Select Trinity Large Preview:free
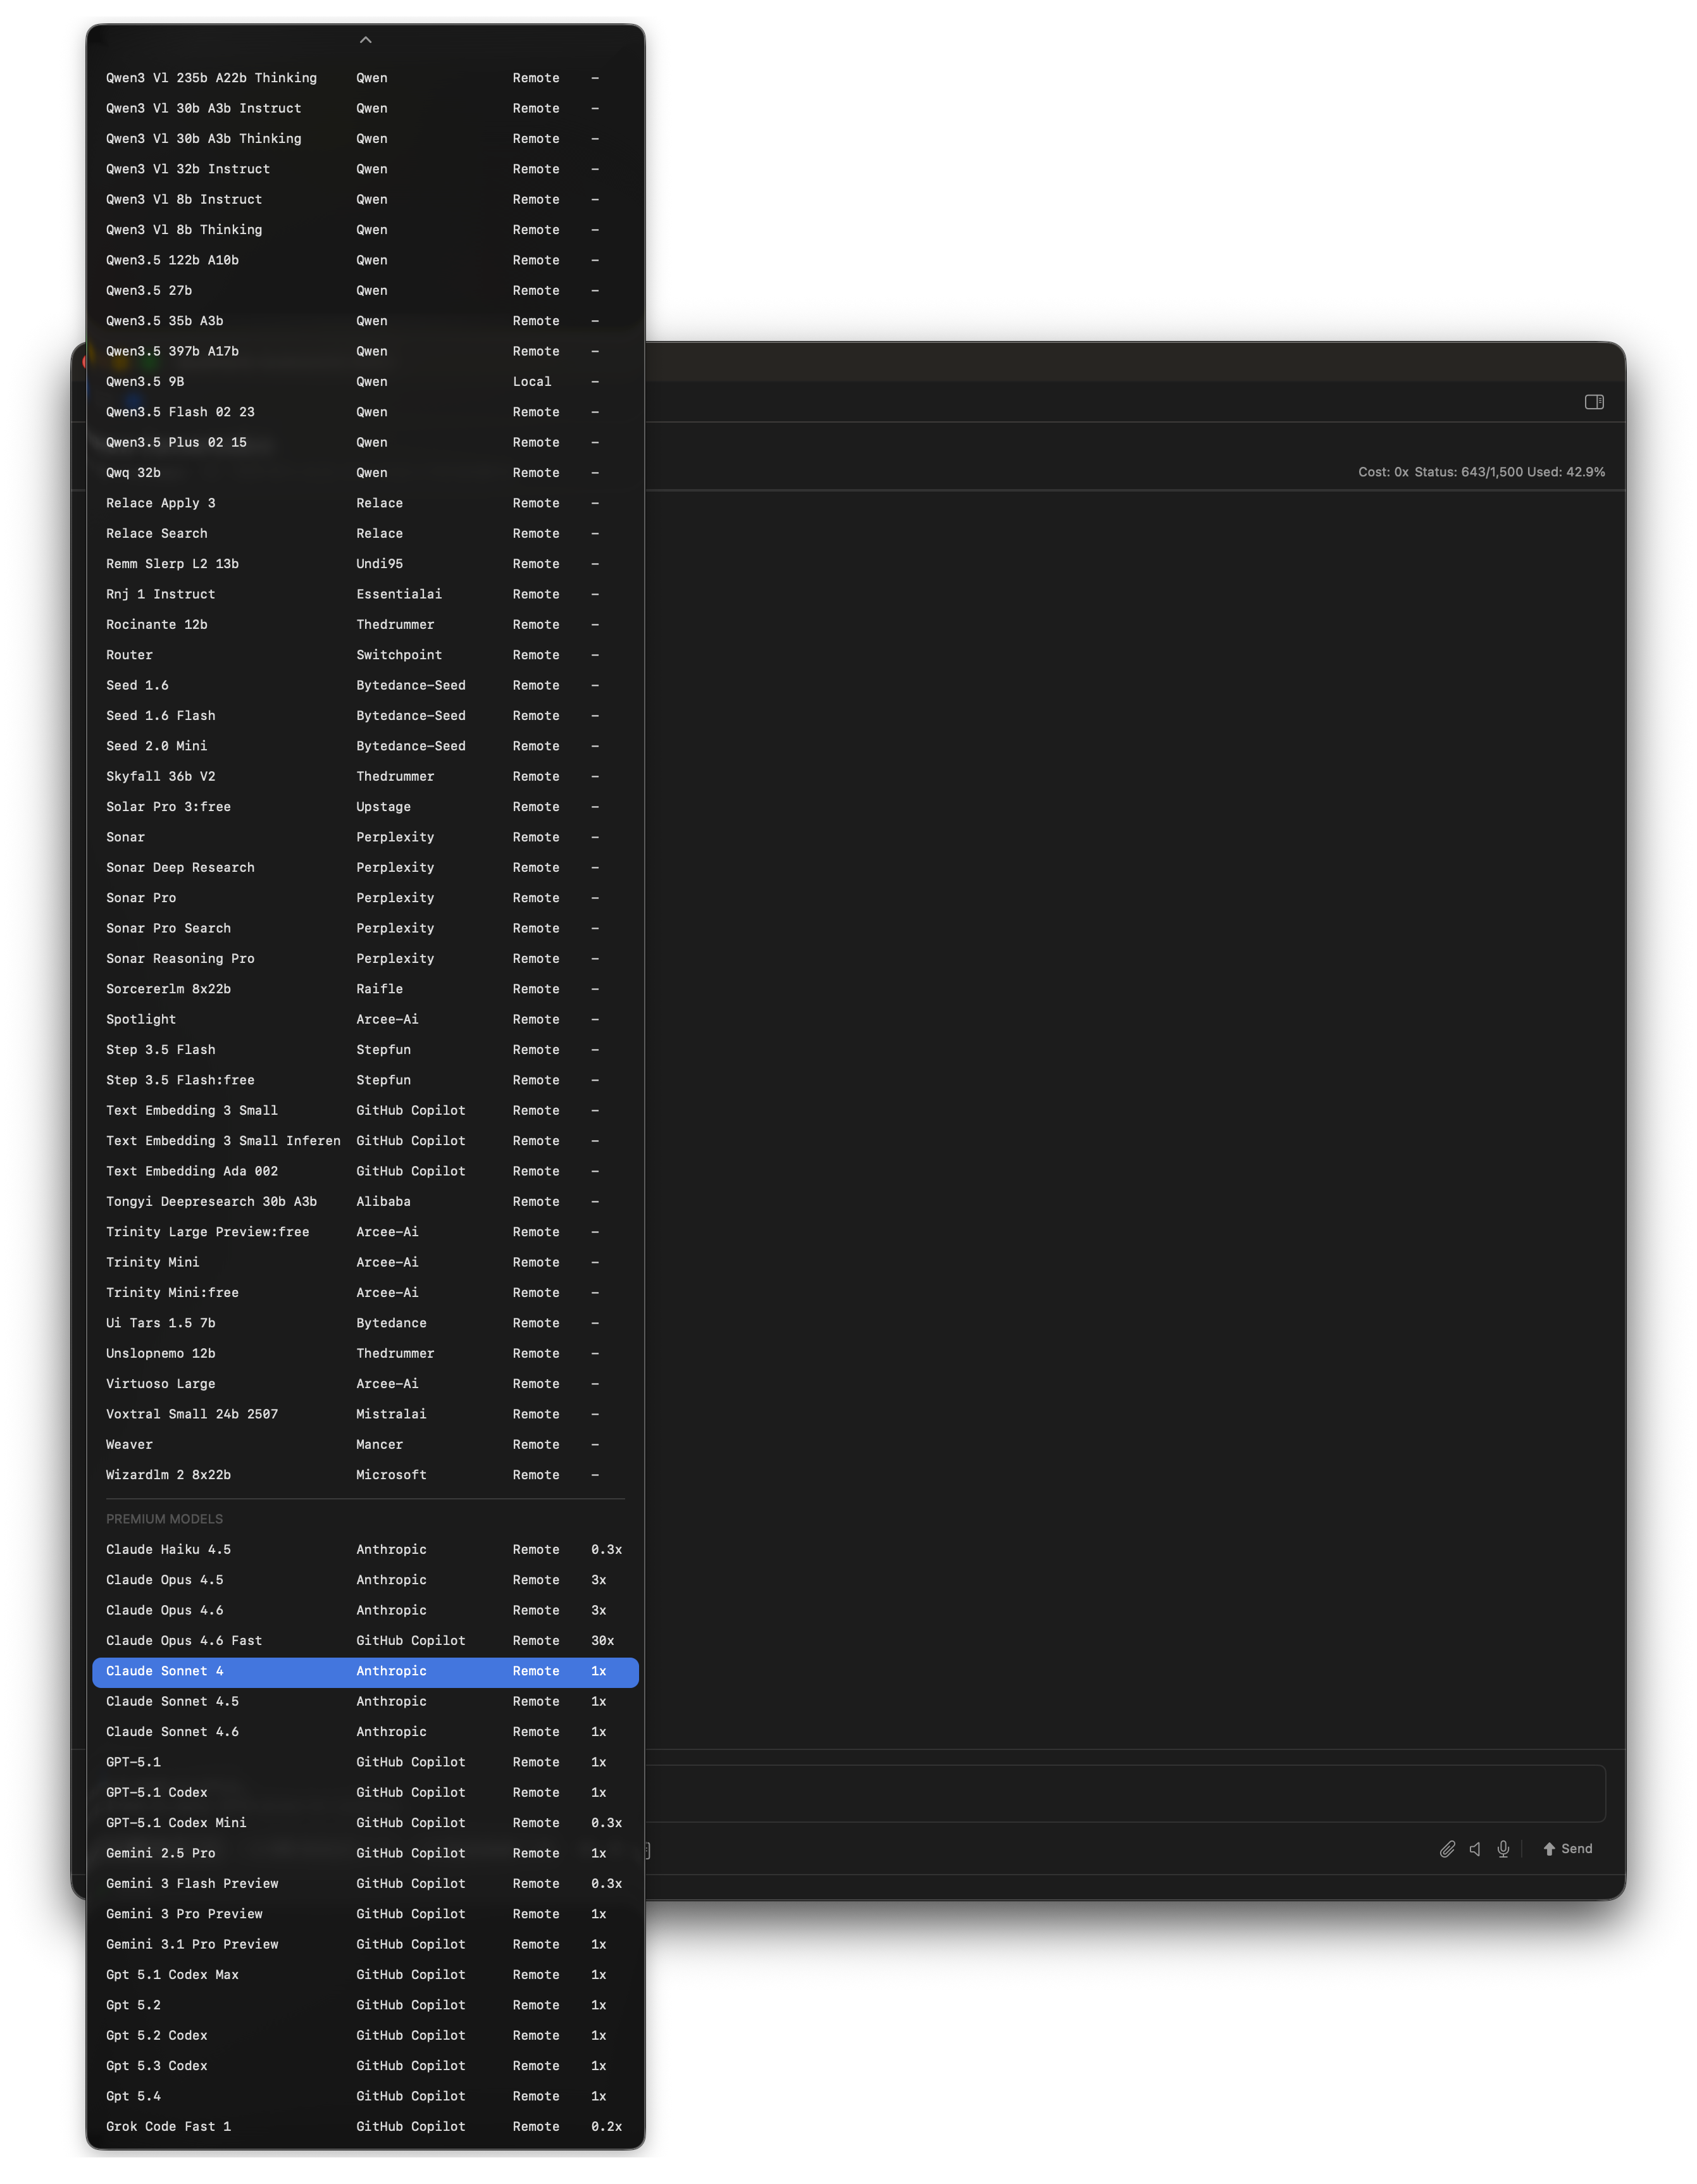Image resolution: width=1697 pixels, height=2184 pixels. 365,1232
